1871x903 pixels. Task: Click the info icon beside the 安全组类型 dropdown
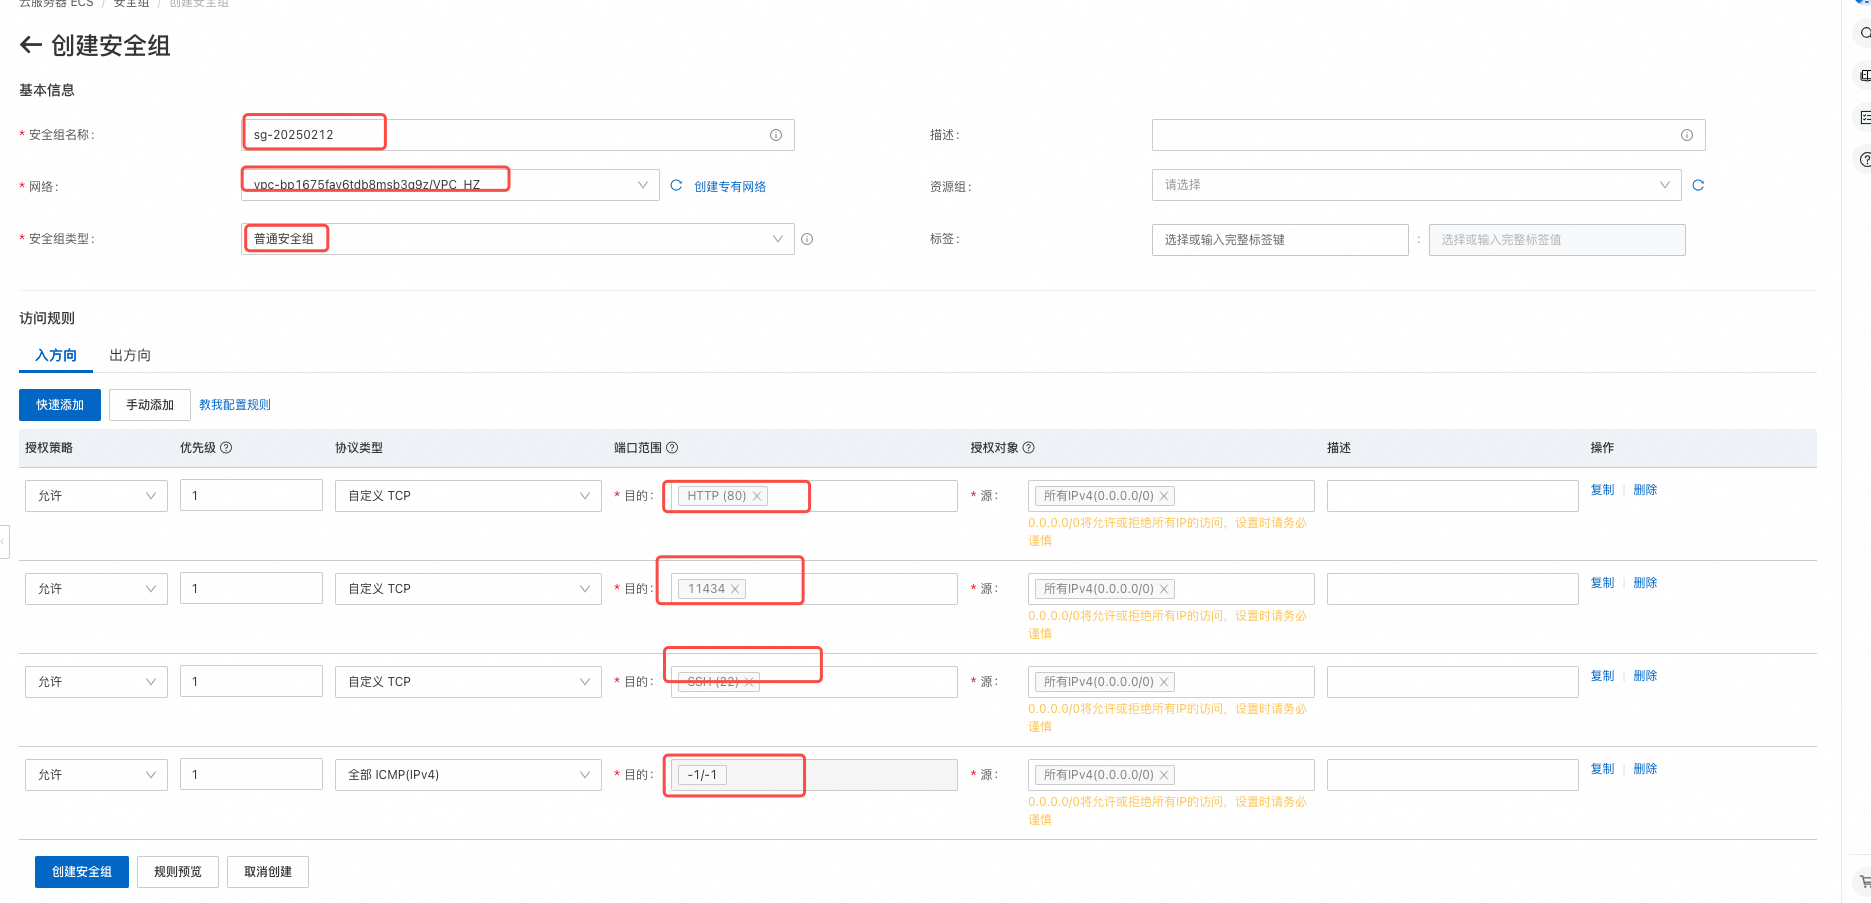click(x=807, y=239)
